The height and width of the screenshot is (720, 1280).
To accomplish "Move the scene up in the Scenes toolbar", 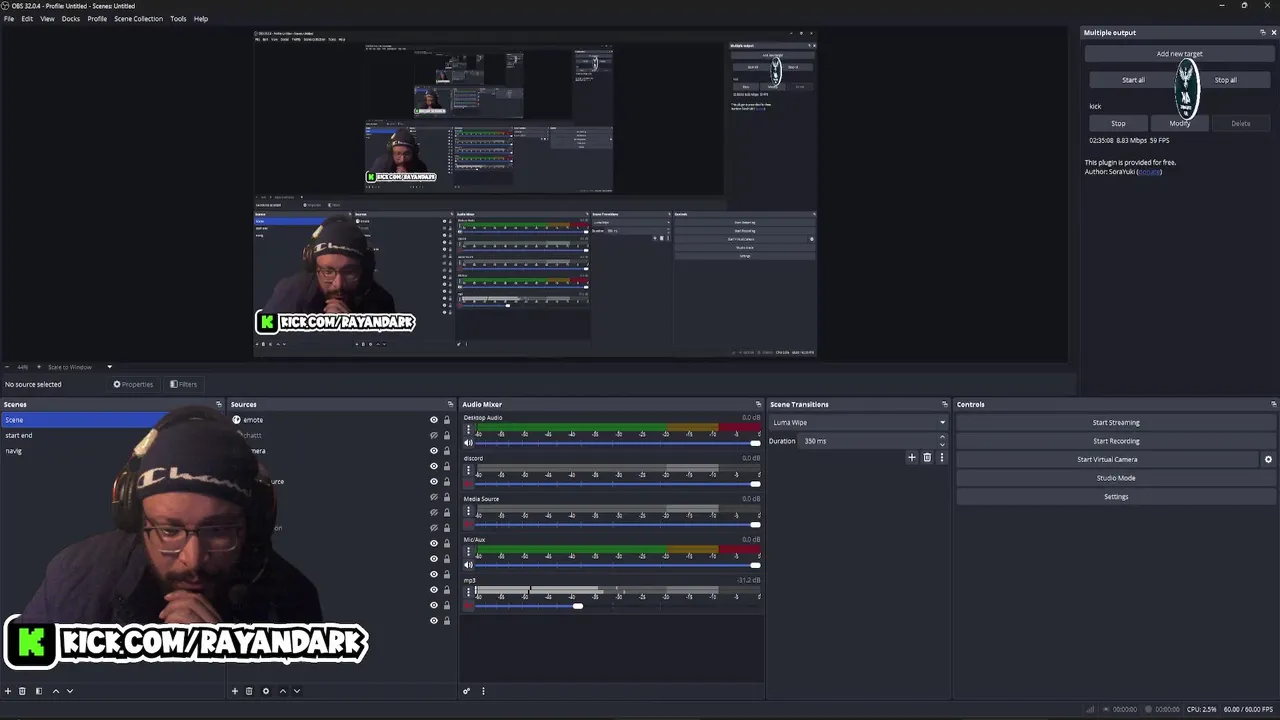I will [55, 691].
